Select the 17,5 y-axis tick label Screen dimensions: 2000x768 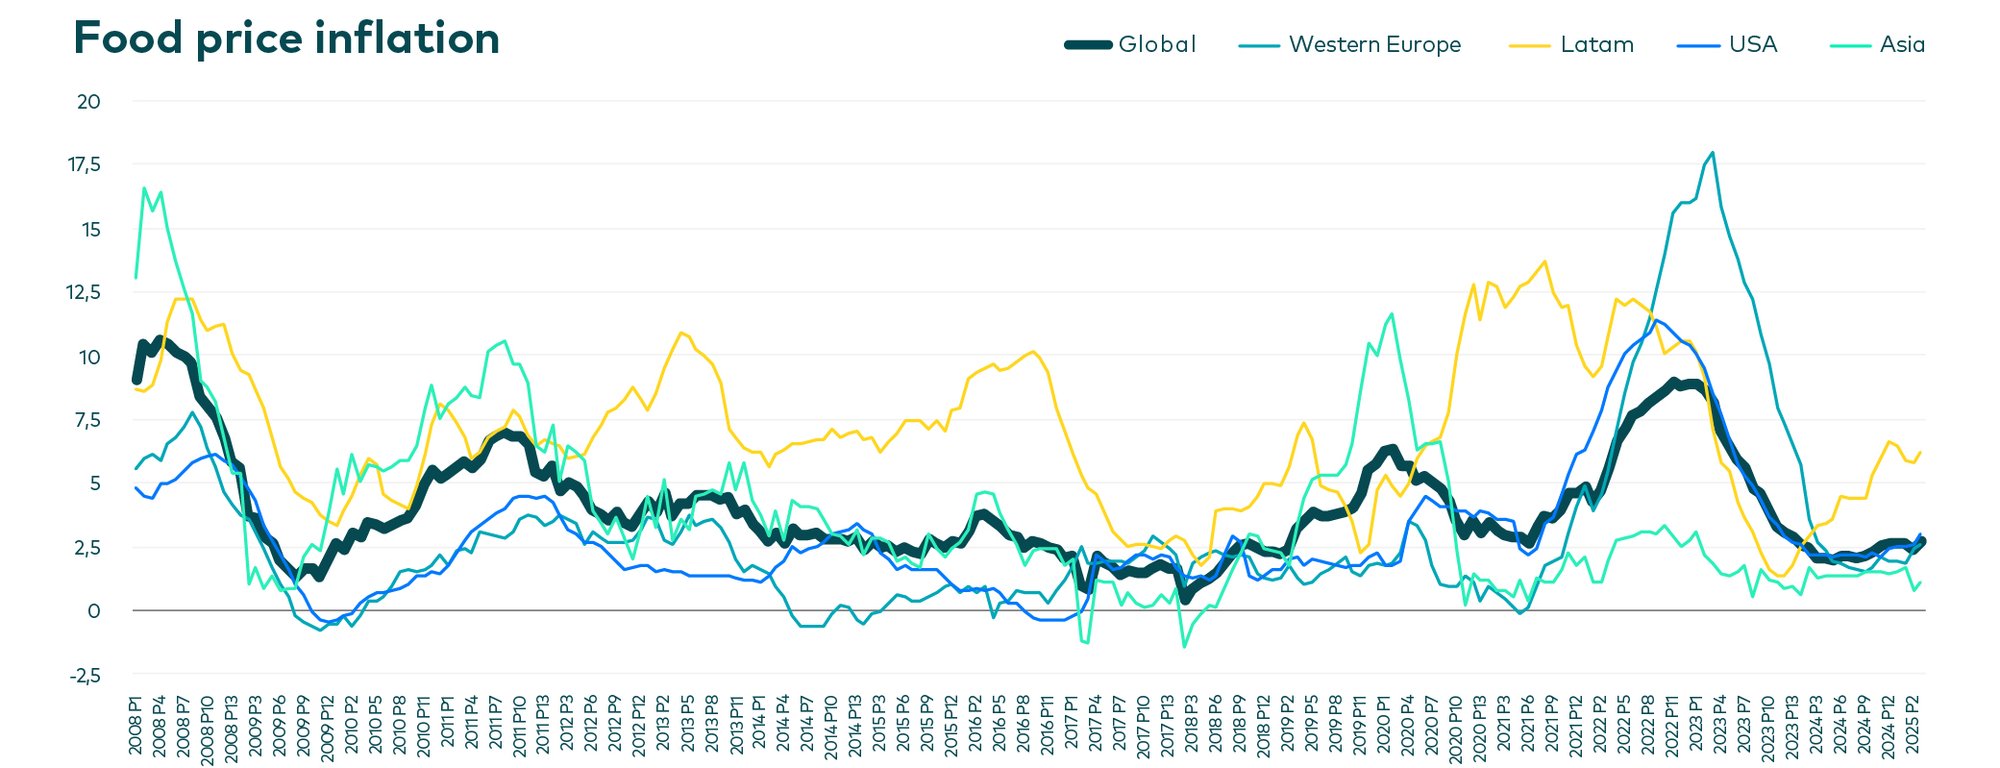85,165
